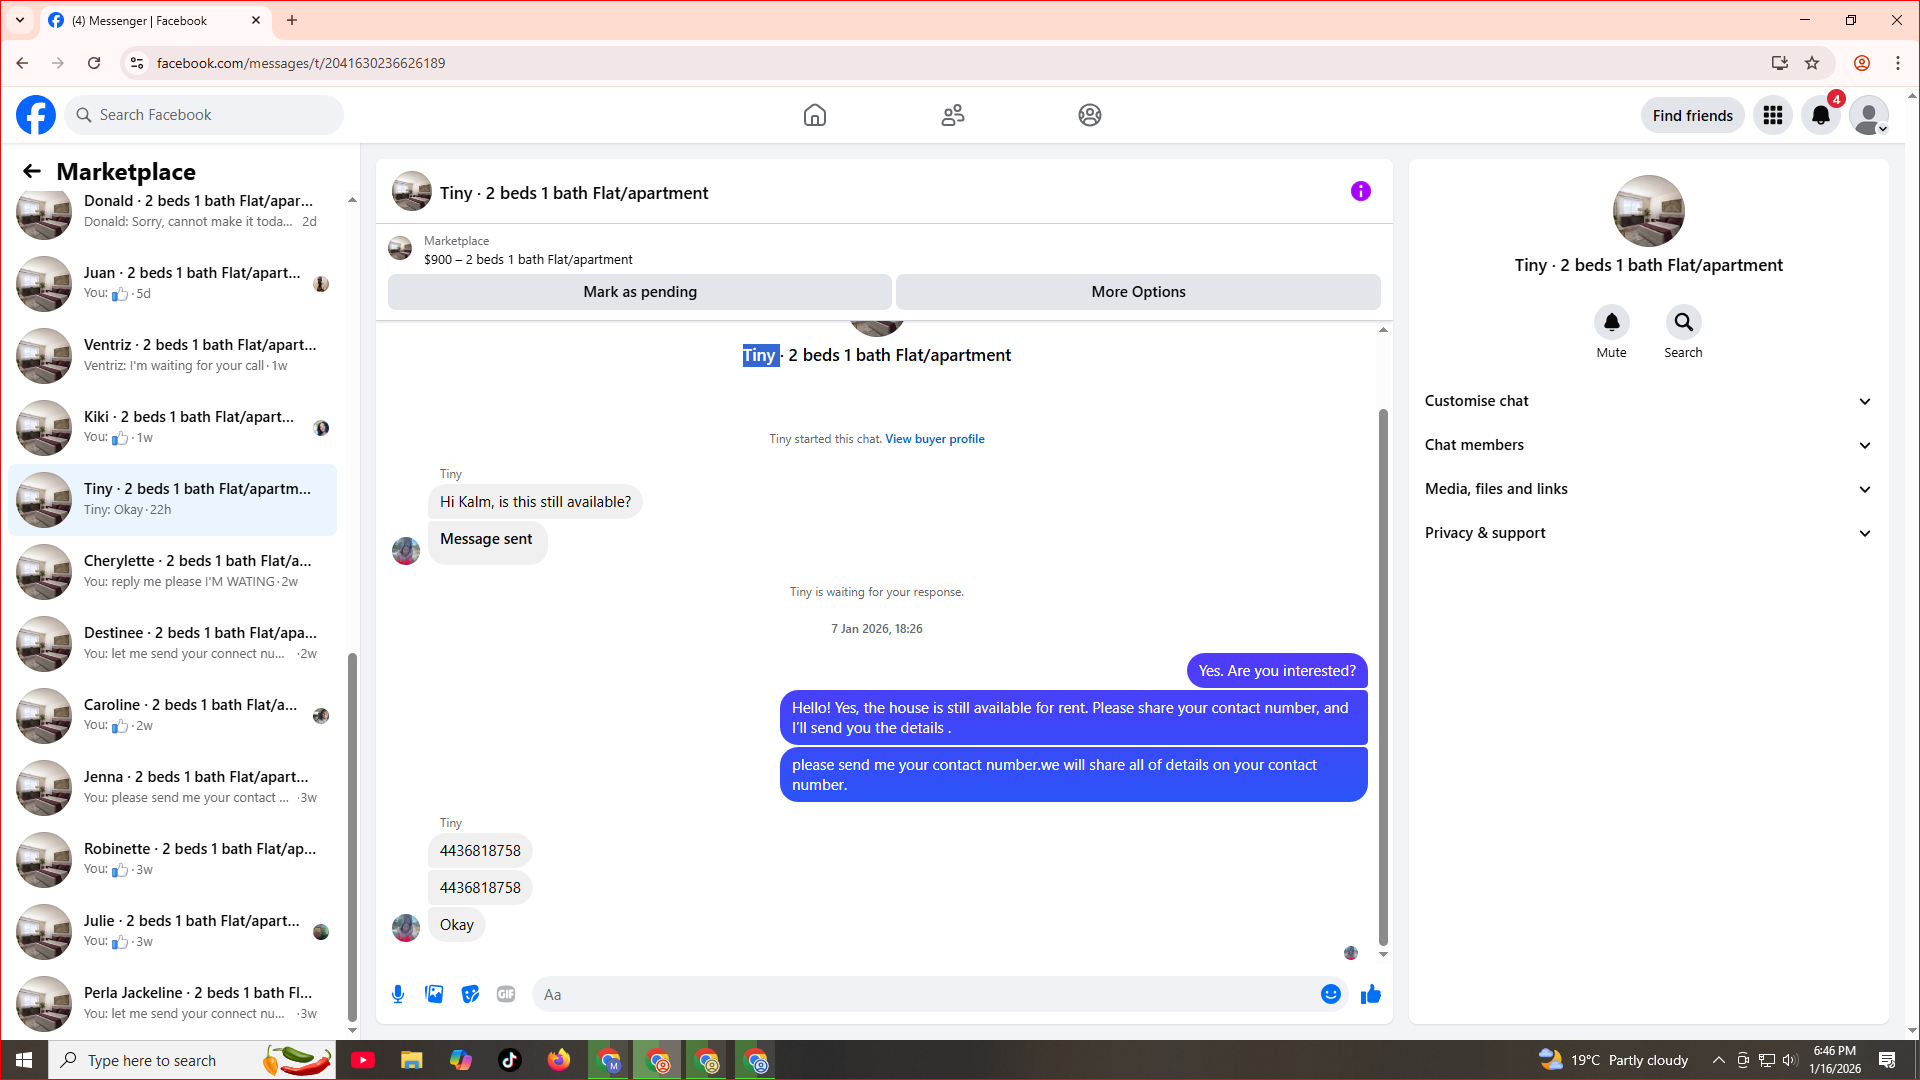Screen dimensions: 1920x1080
Task: Toggle the purple conversation info panel
Action: tap(1361, 191)
